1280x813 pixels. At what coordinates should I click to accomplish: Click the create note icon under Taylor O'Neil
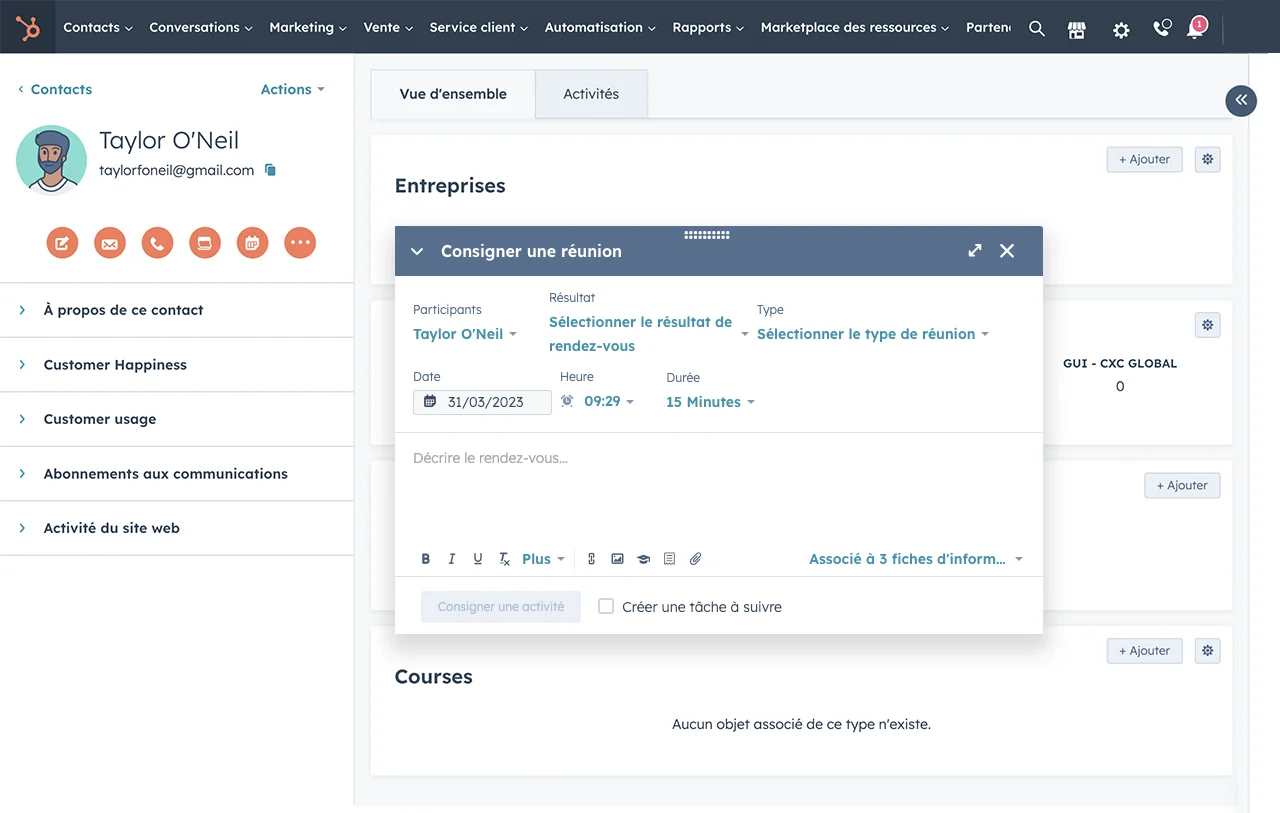click(x=62, y=242)
